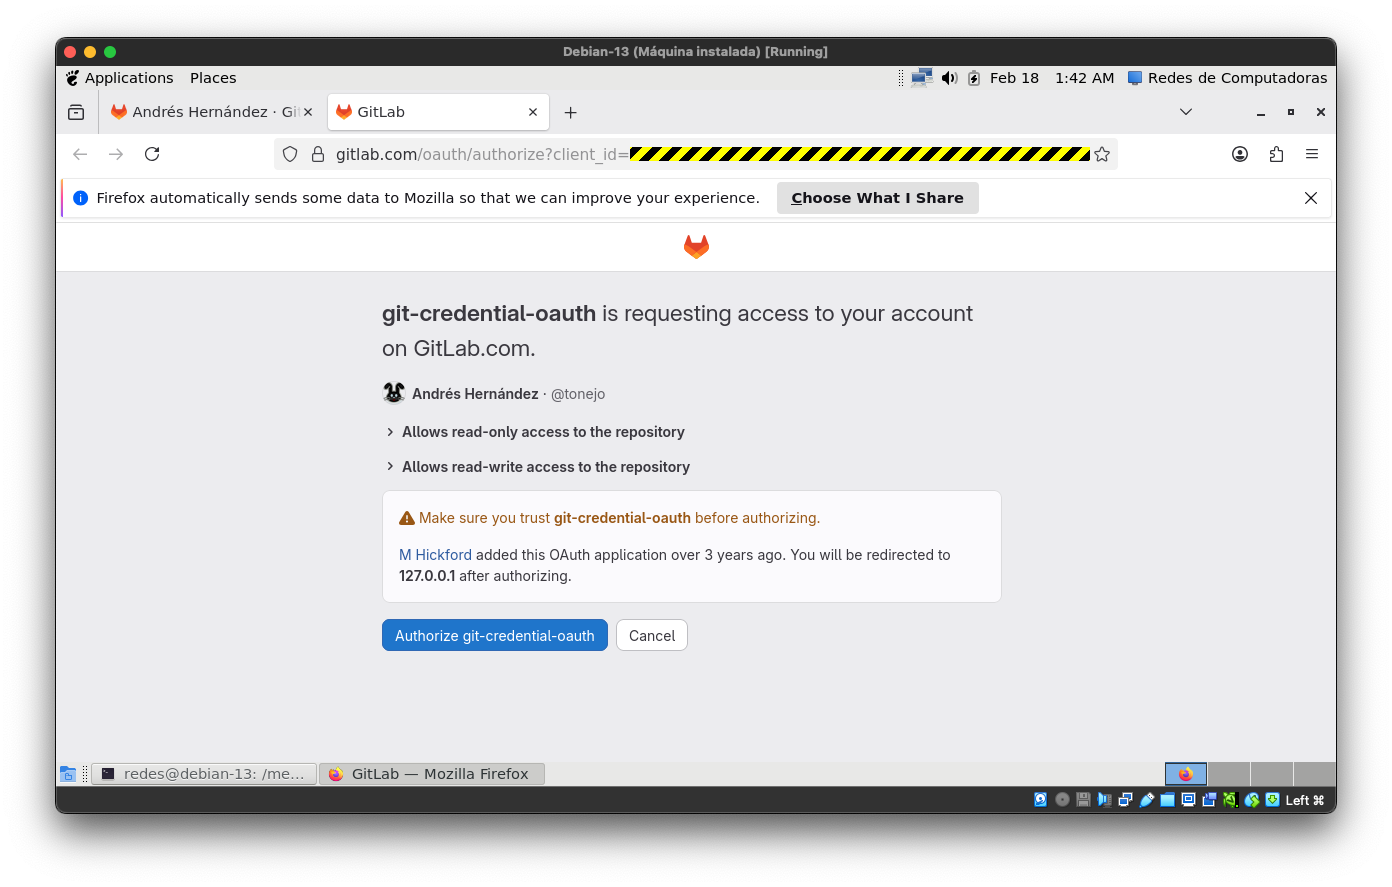Click the network connections tray icon
This screenshot has height=887, width=1392.
pyautogui.click(x=922, y=78)
